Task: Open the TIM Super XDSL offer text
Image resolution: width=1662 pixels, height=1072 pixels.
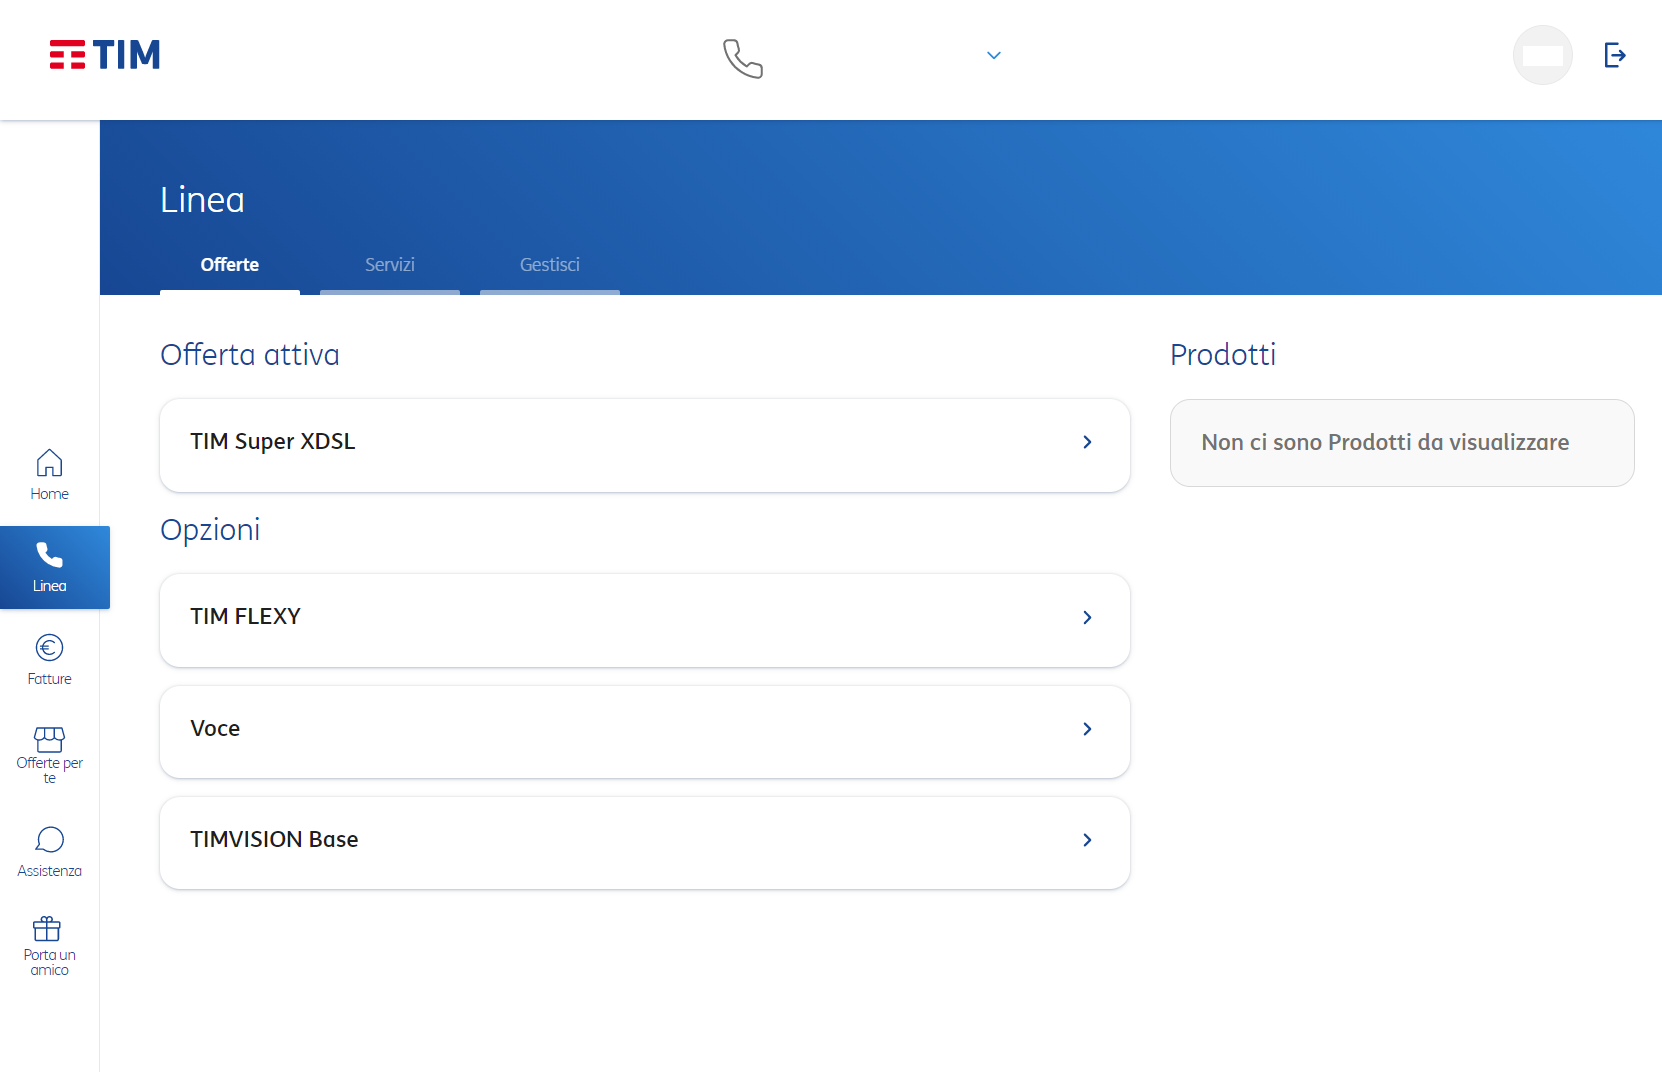Action: click(x=273, y=442)
